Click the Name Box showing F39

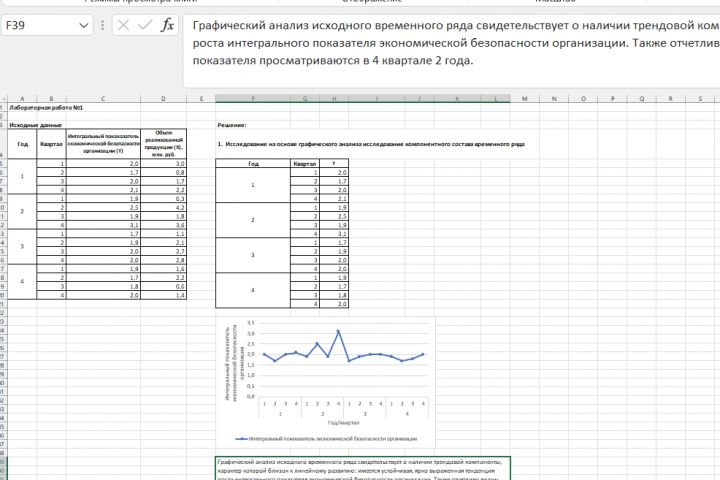(47, 25)
